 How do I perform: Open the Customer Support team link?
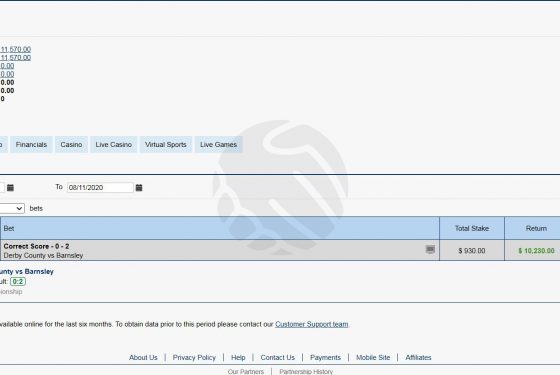click(x=312, y=324)
